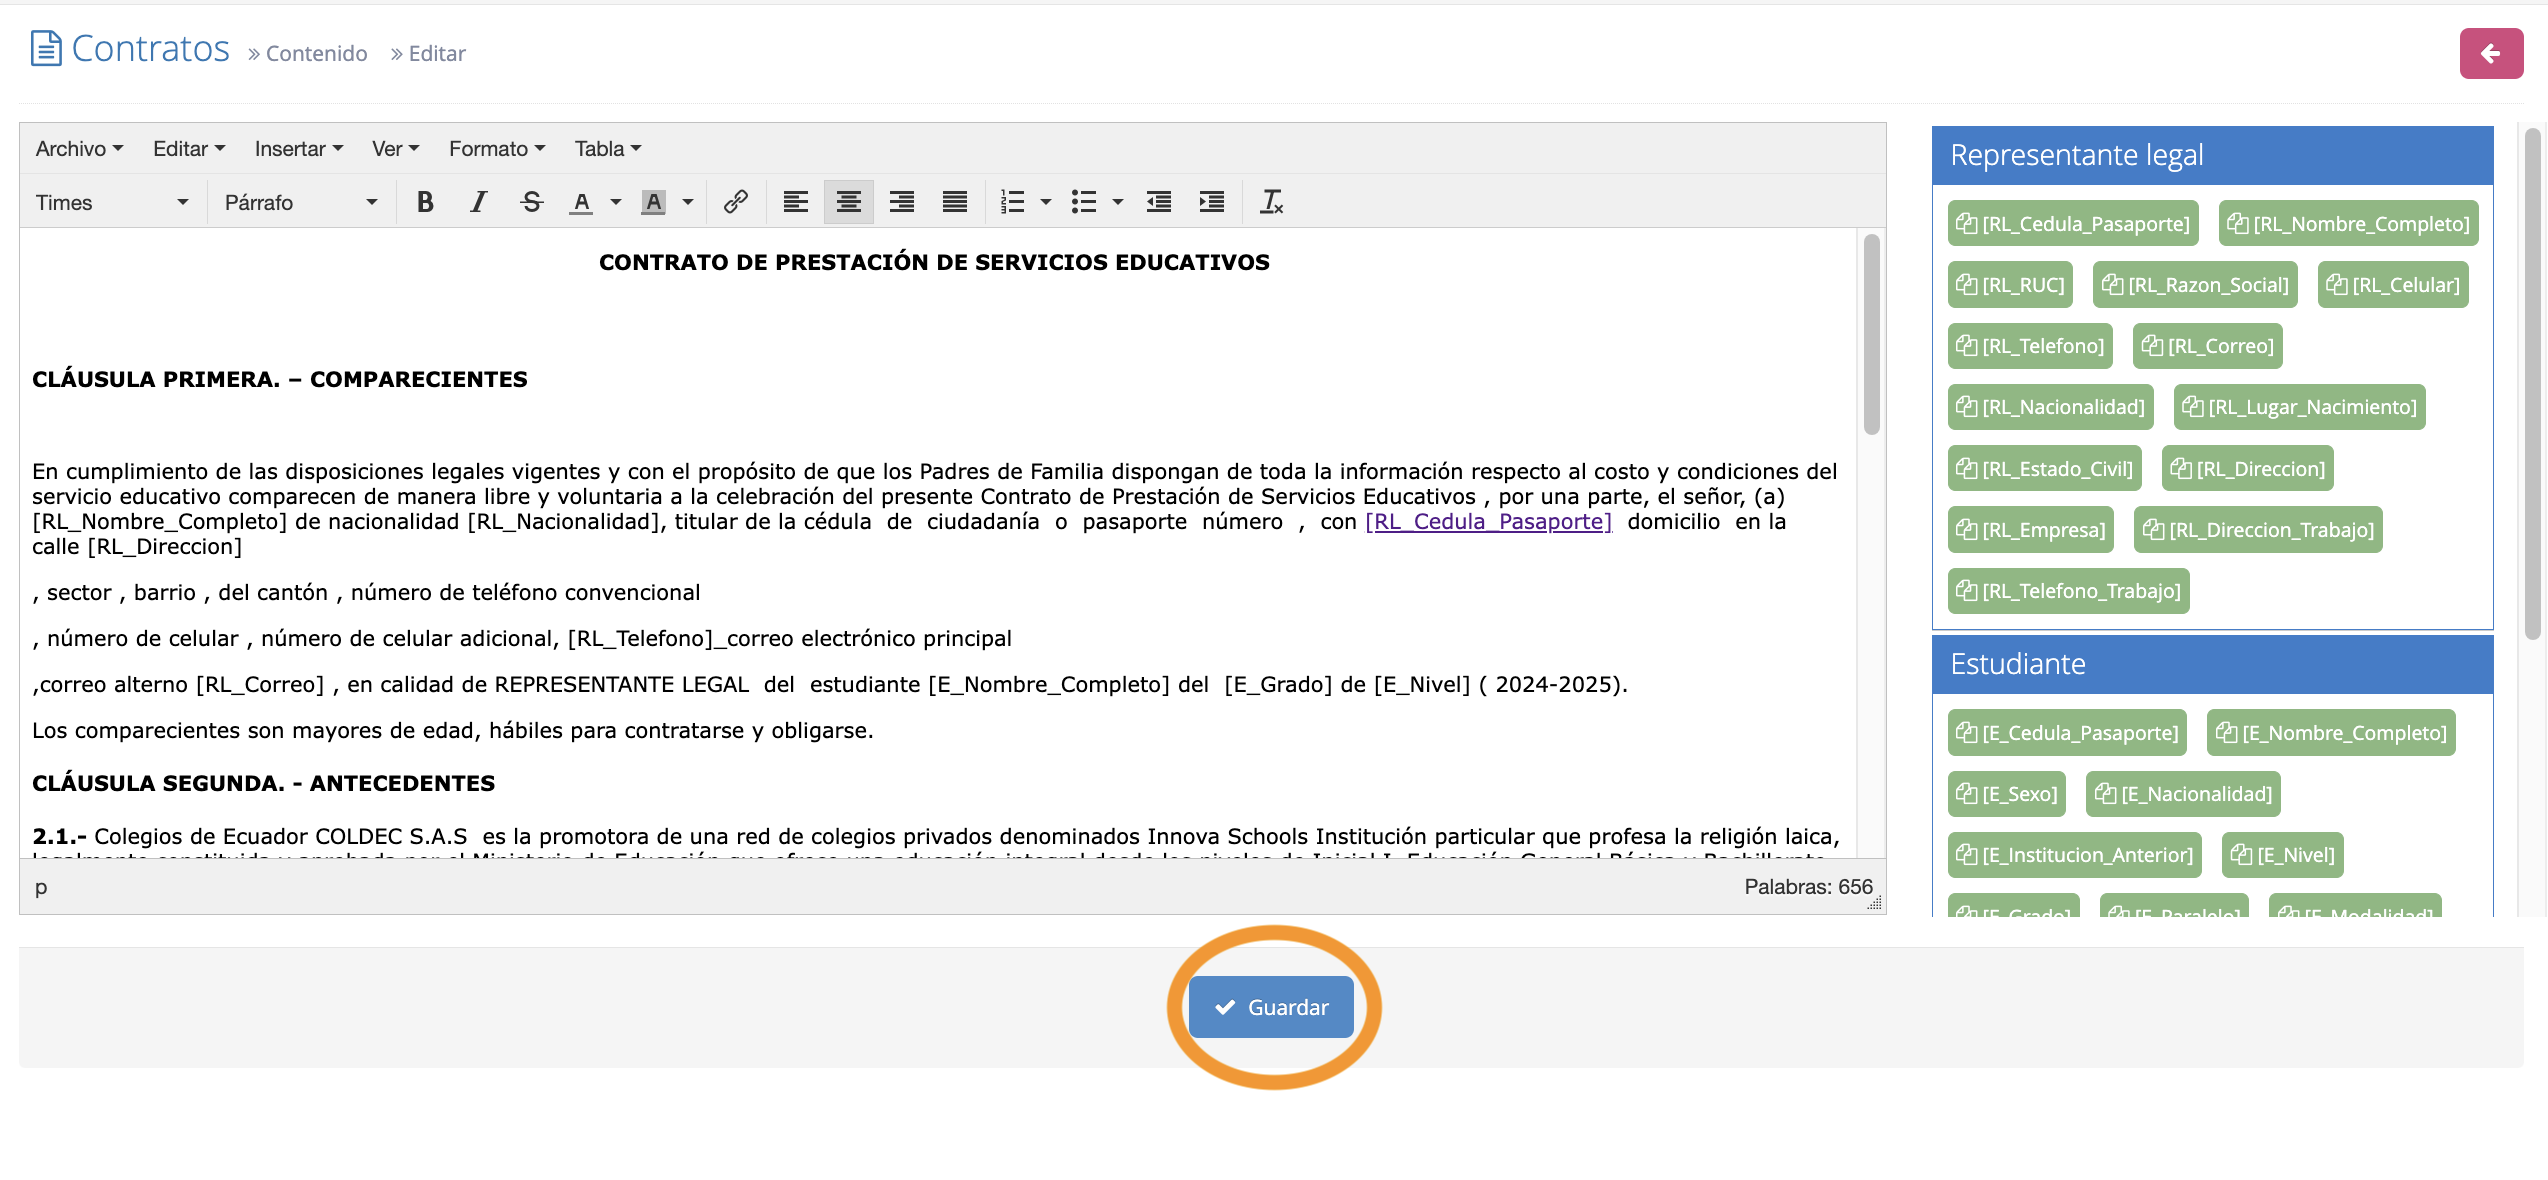Expand the numbered list style arrow
The width and height of the screenshot is (2548, 1180).
tap(1046, 202)
